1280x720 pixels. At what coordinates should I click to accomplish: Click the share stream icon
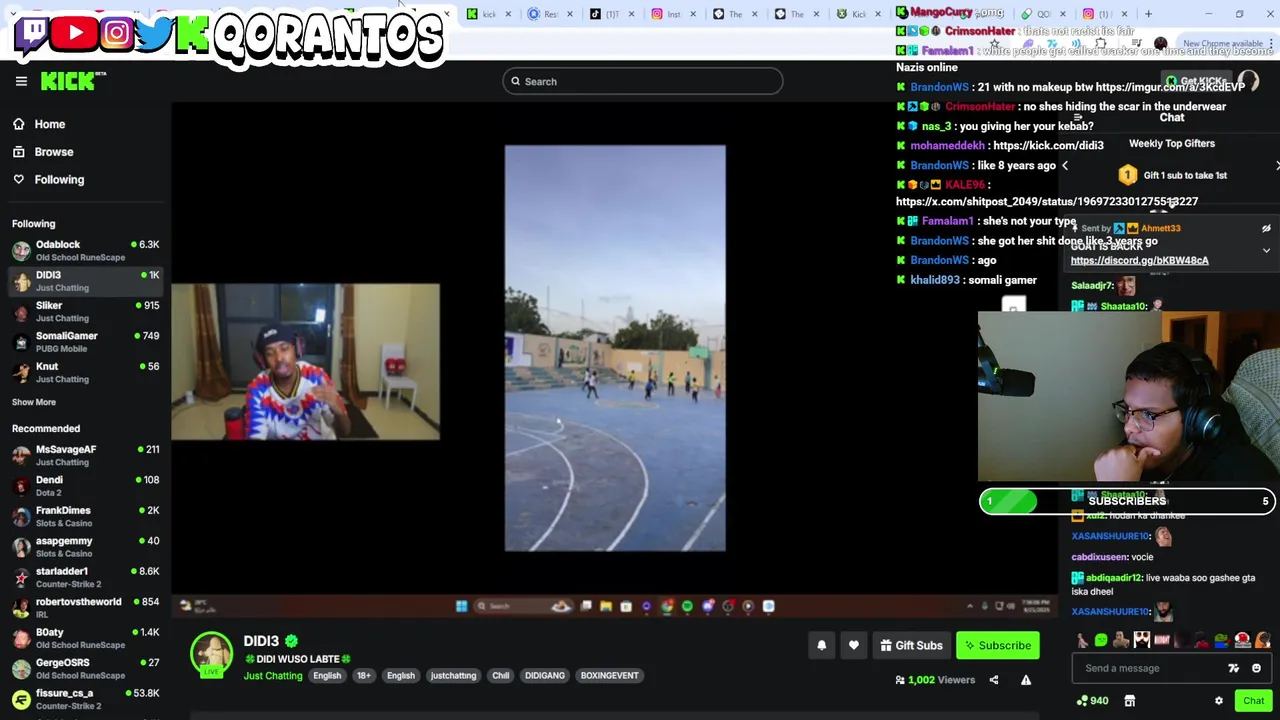(993, 680)
